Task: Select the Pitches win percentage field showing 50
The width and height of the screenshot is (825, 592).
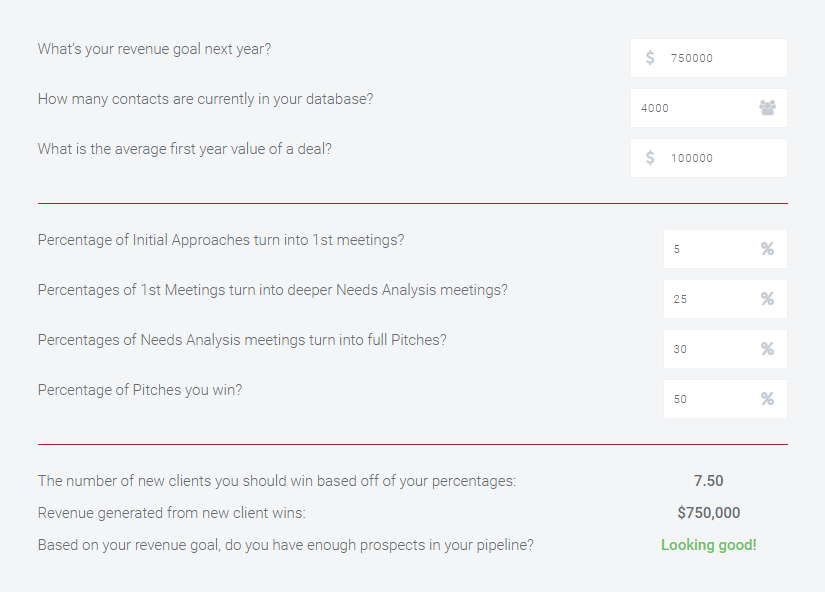Action: 725,399
